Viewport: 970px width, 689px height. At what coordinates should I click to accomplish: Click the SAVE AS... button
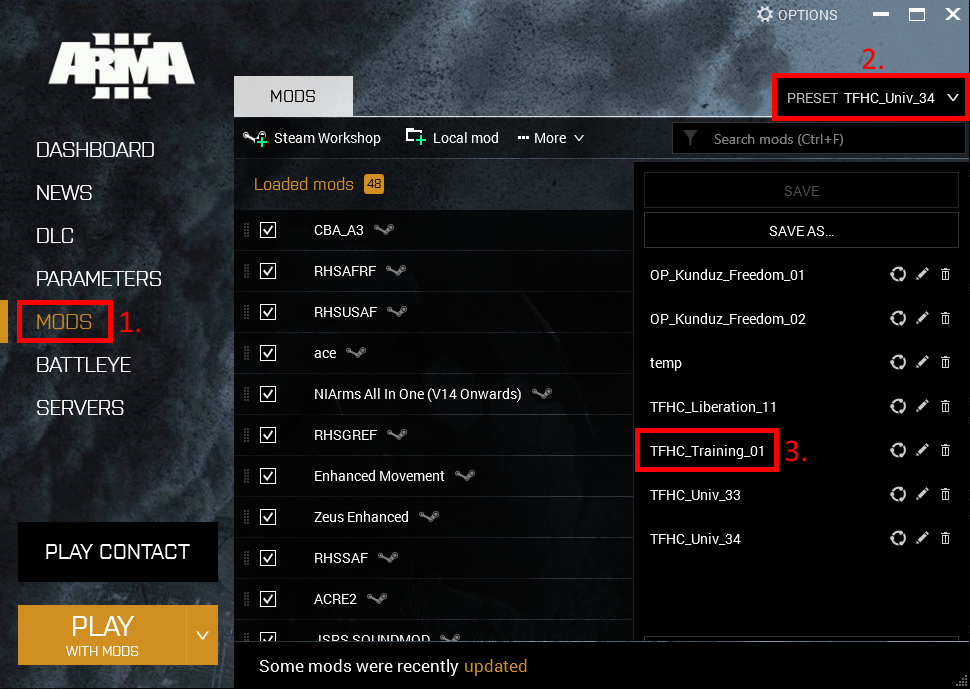pyautogui.click(x=801, y=231)
